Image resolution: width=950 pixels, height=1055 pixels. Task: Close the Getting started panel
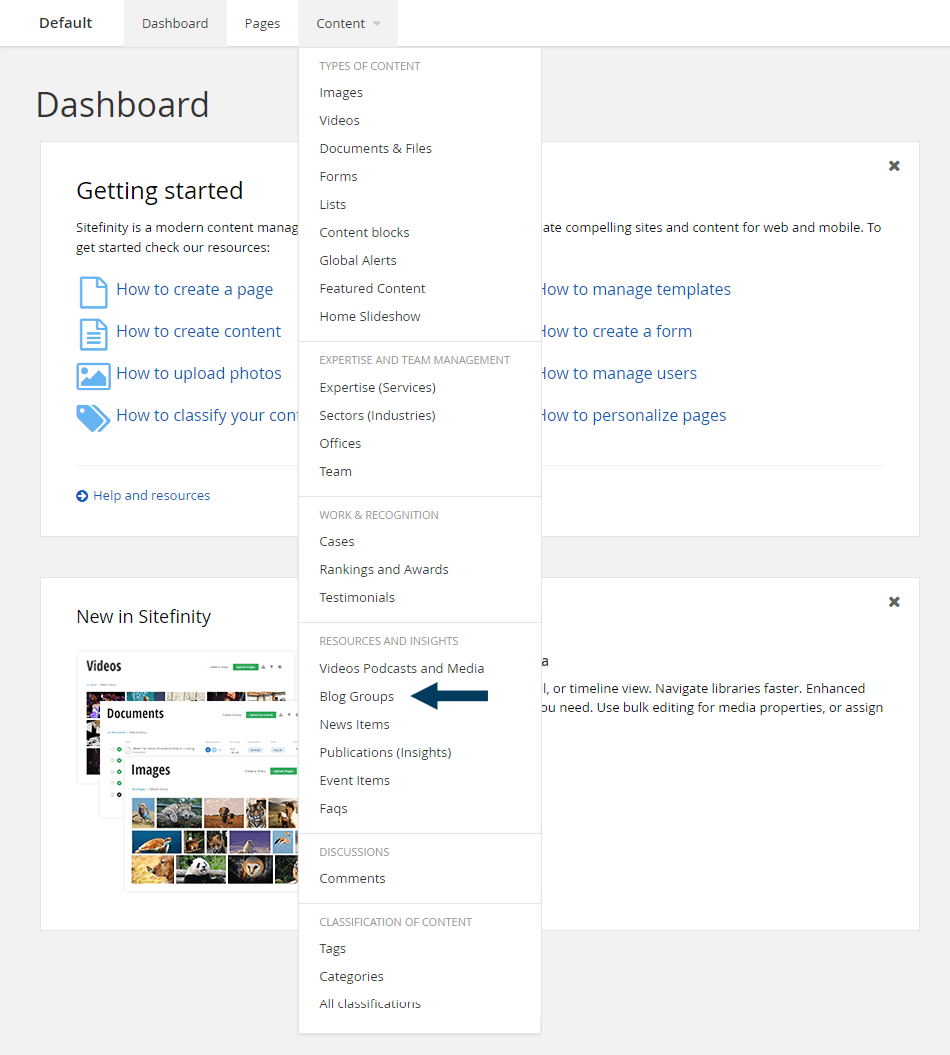click(x=894, y=166)
